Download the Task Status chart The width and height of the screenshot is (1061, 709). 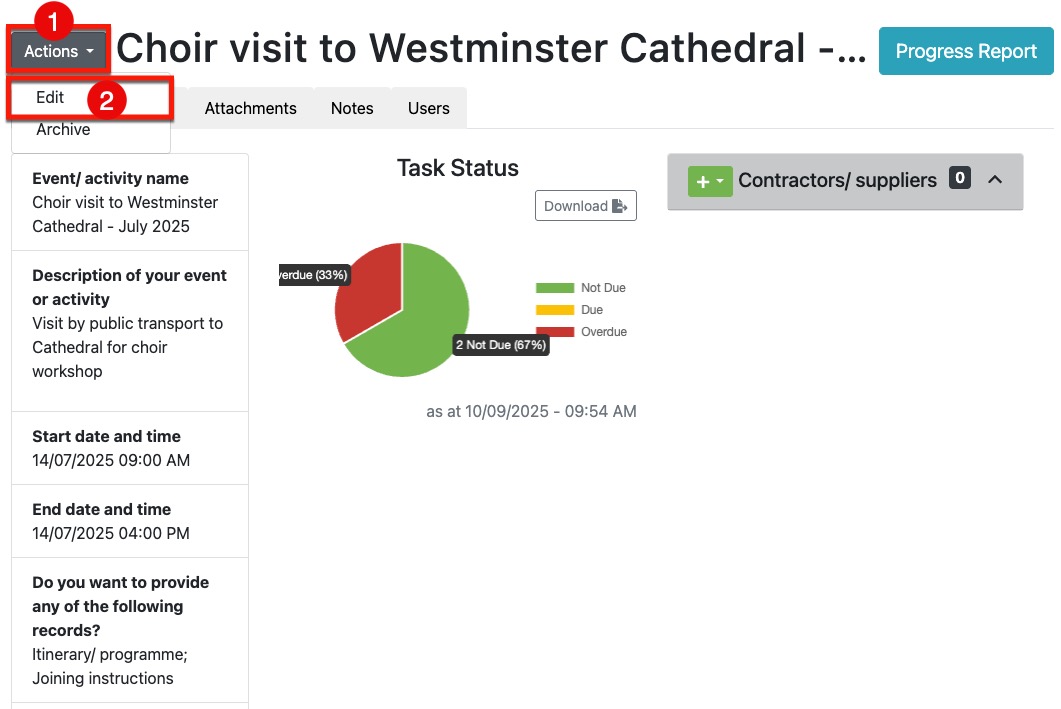(x=585, y=206)
